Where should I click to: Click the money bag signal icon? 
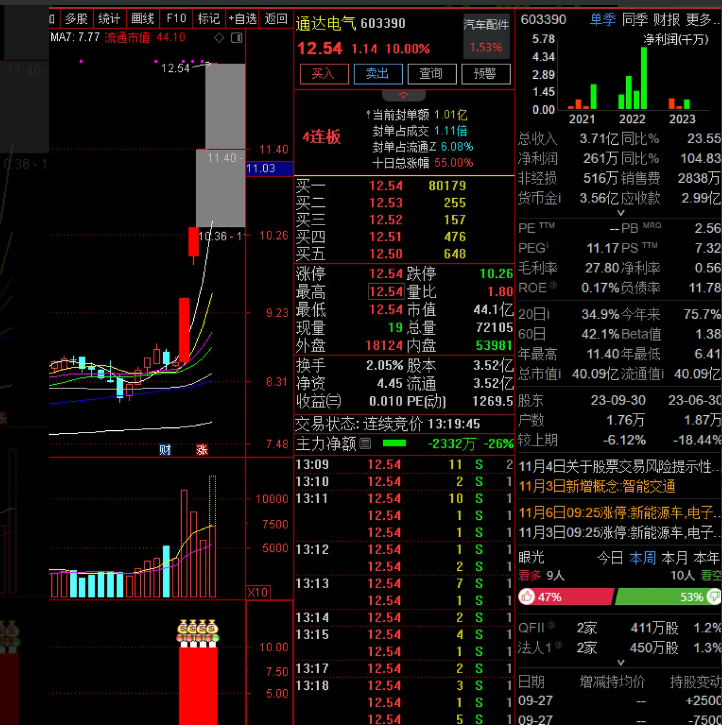pyautogui.click(x=198, y=630)
